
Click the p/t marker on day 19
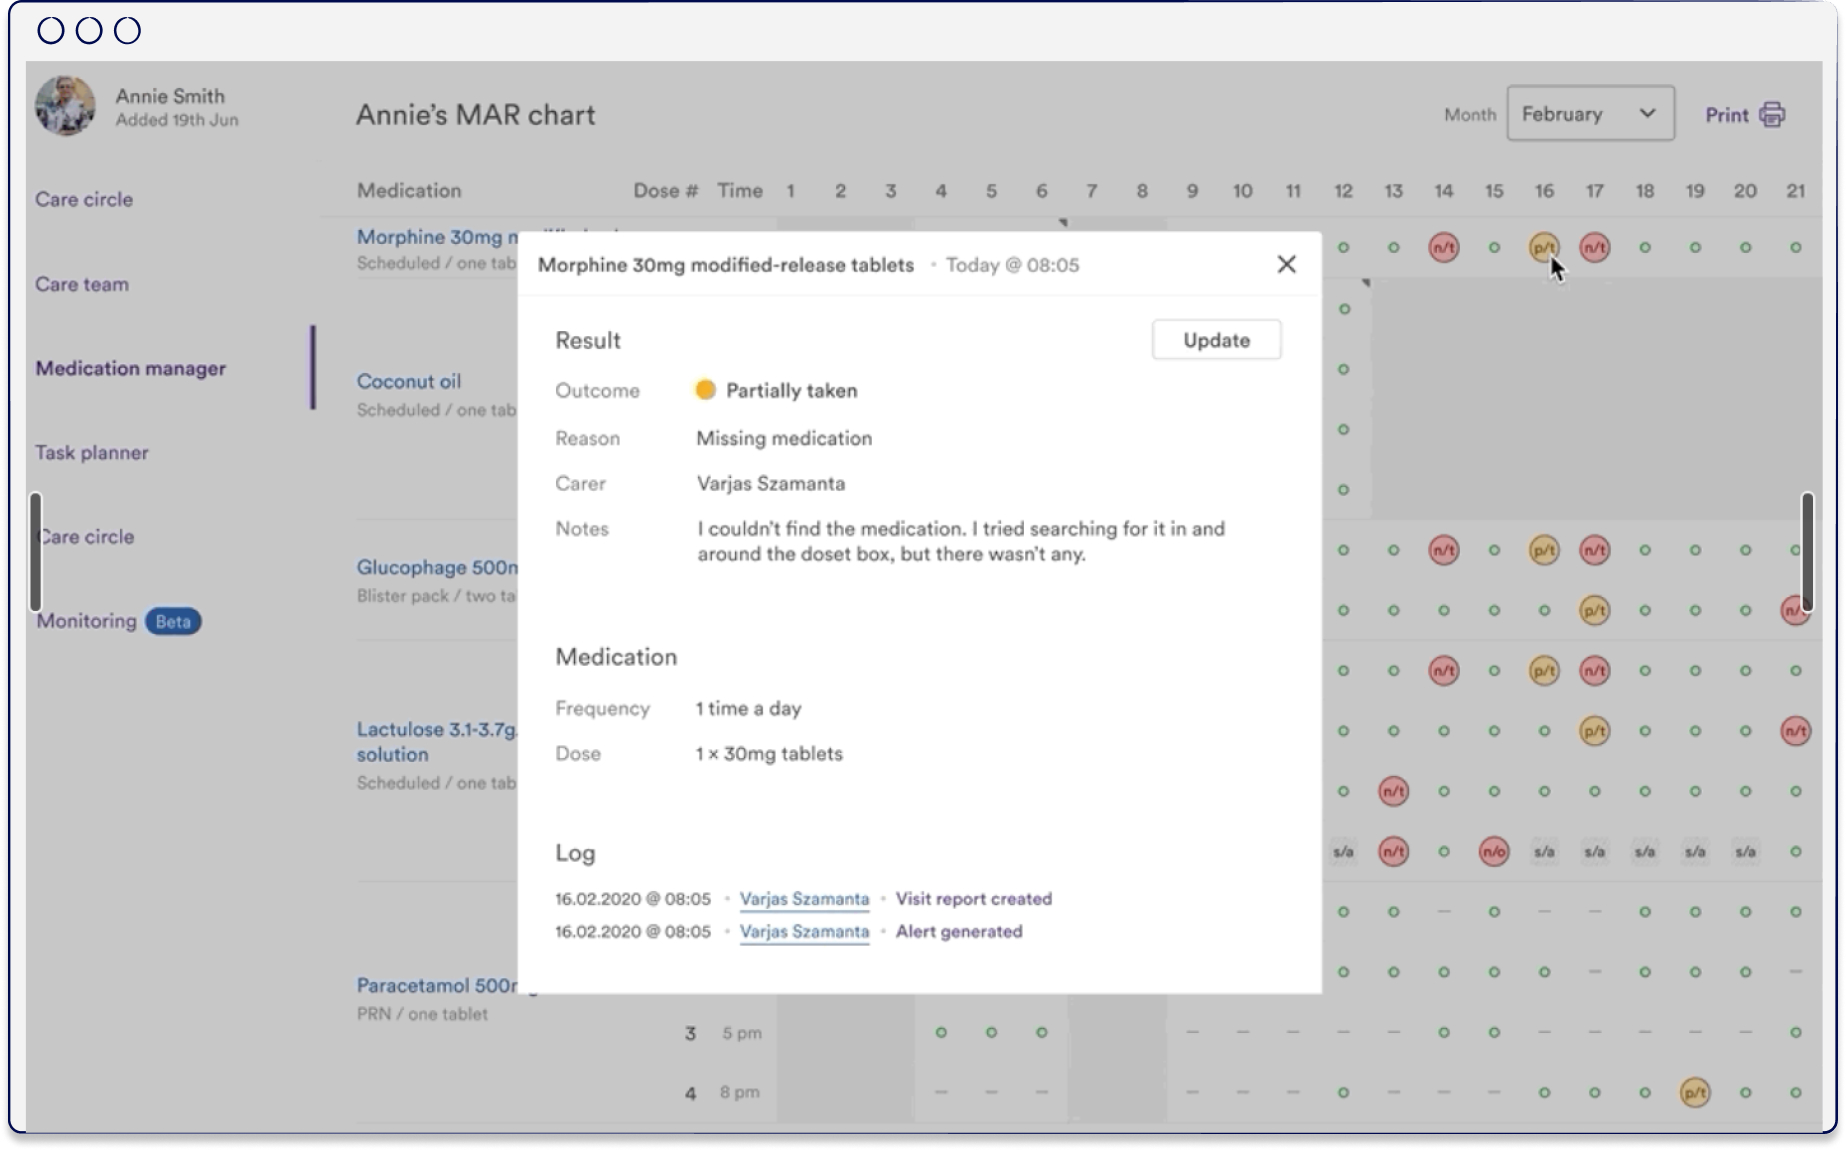(1694, 1092)
